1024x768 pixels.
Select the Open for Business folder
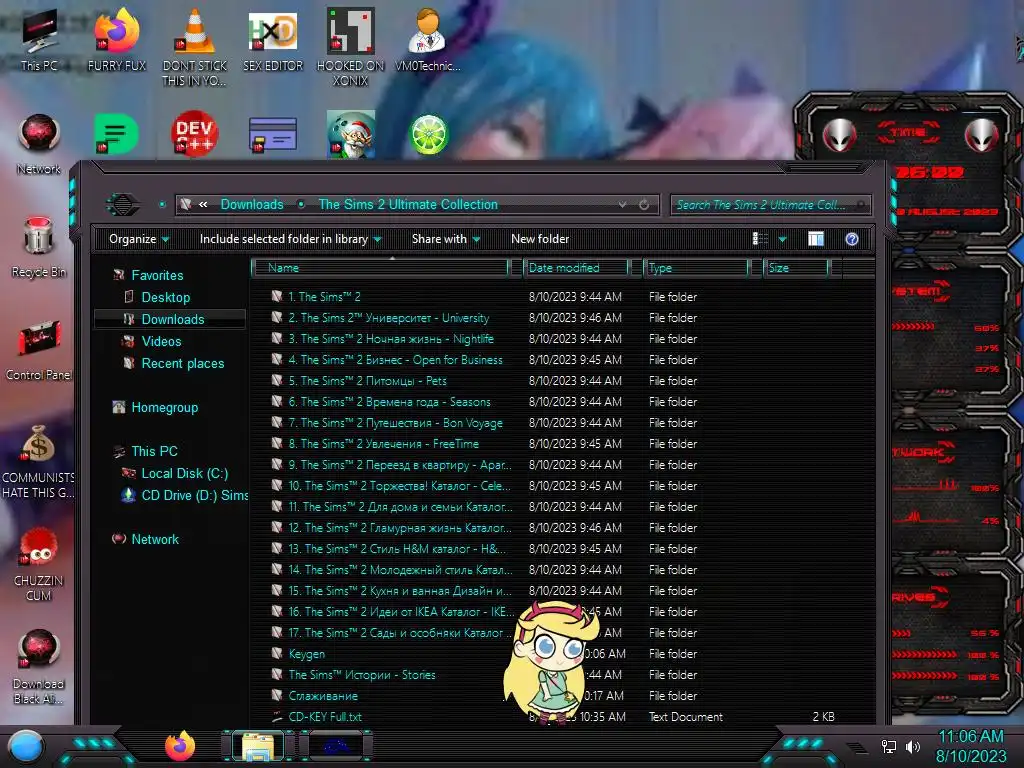pyautogui.click(x=395, y=360)
